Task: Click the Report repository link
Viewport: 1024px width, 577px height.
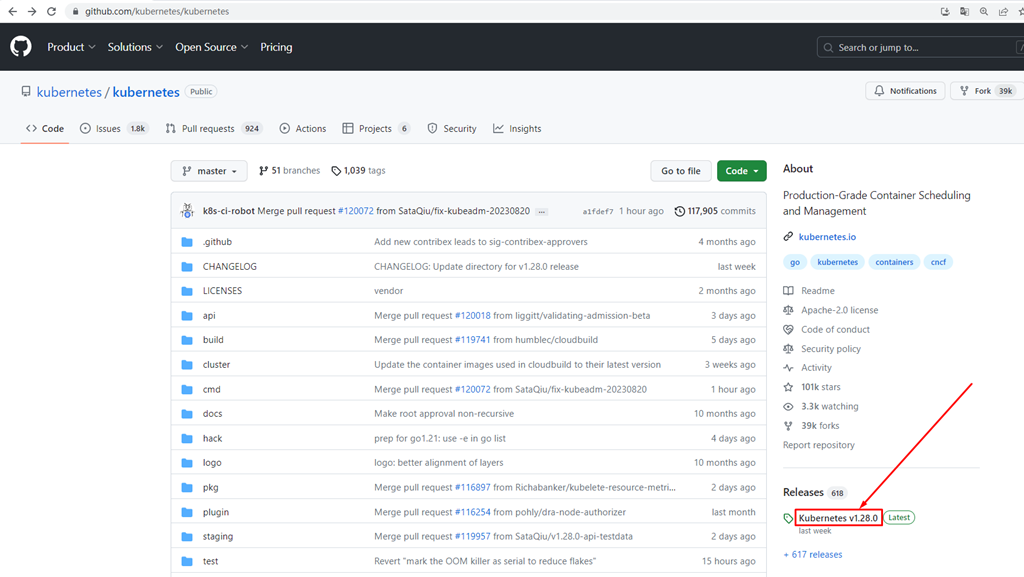Action: tap(818, 444)
